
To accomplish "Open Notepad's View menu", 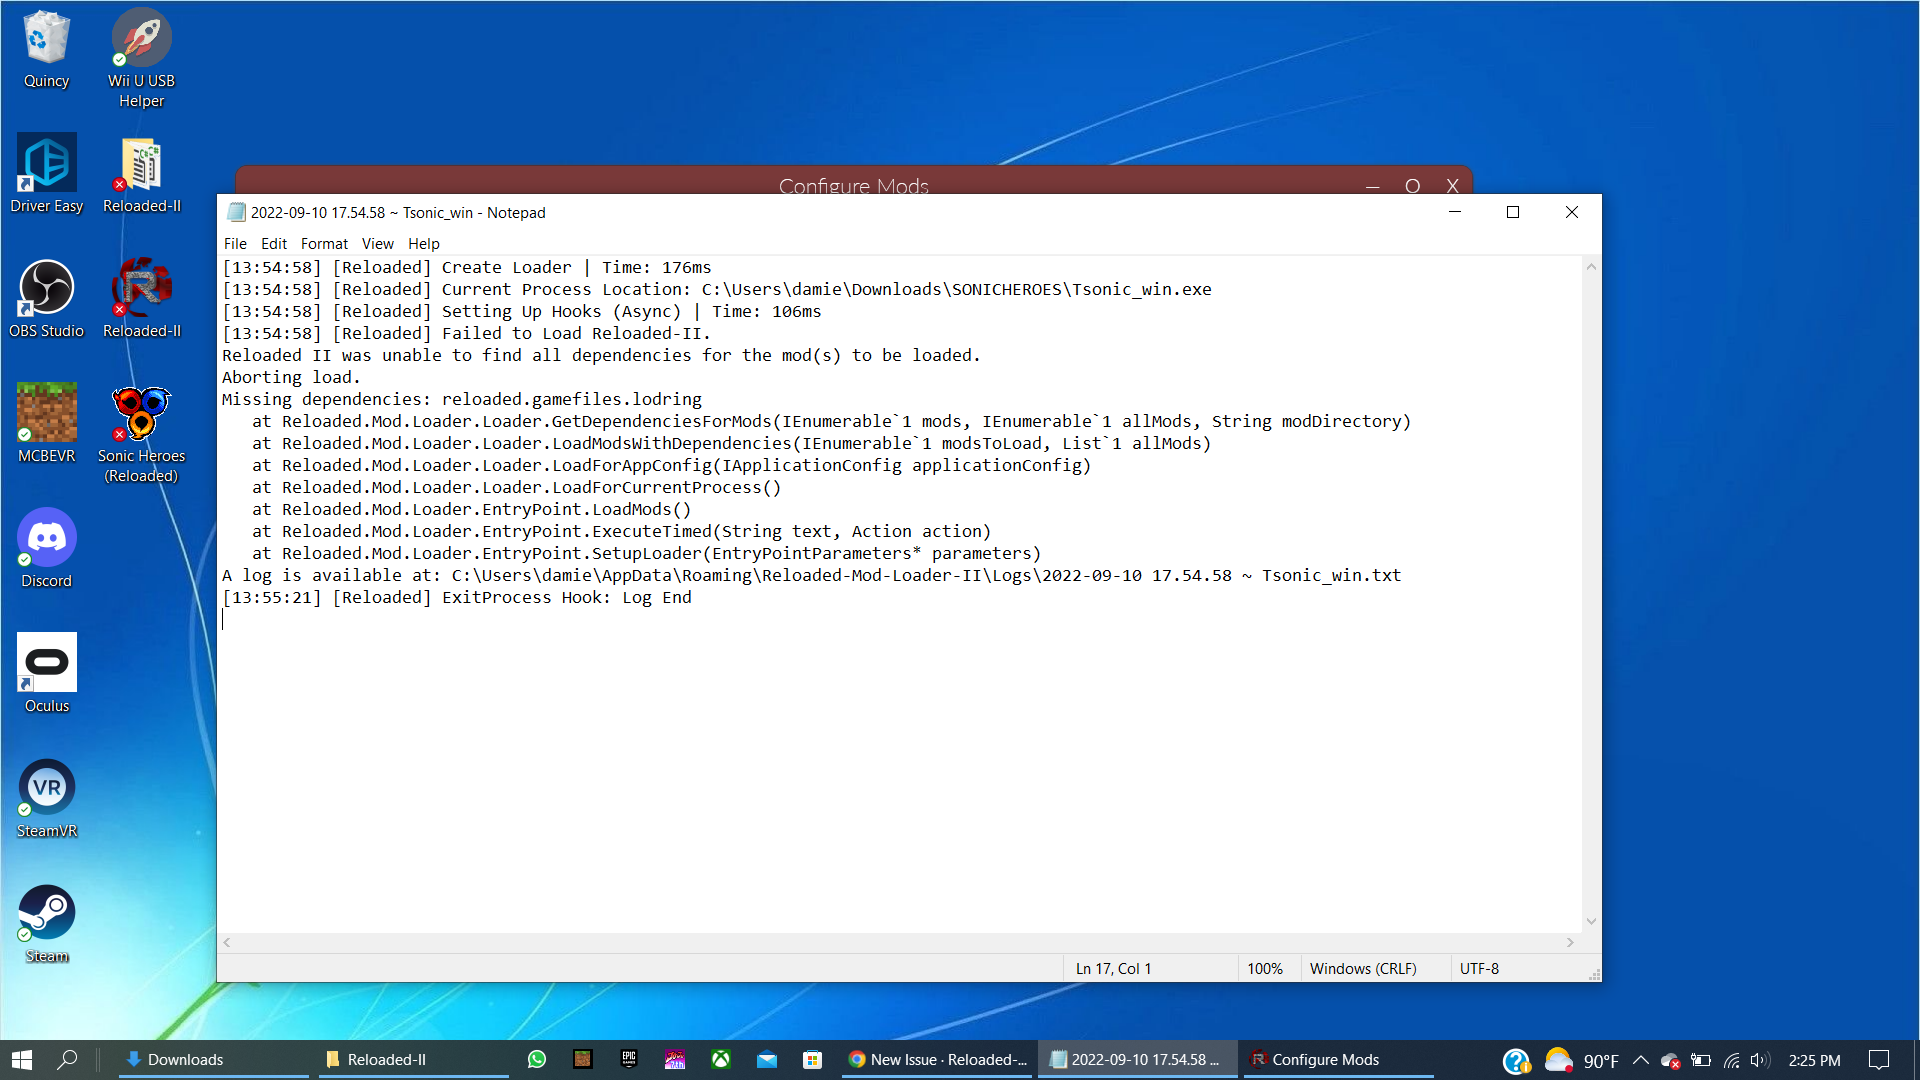I will tap(377, 243).
